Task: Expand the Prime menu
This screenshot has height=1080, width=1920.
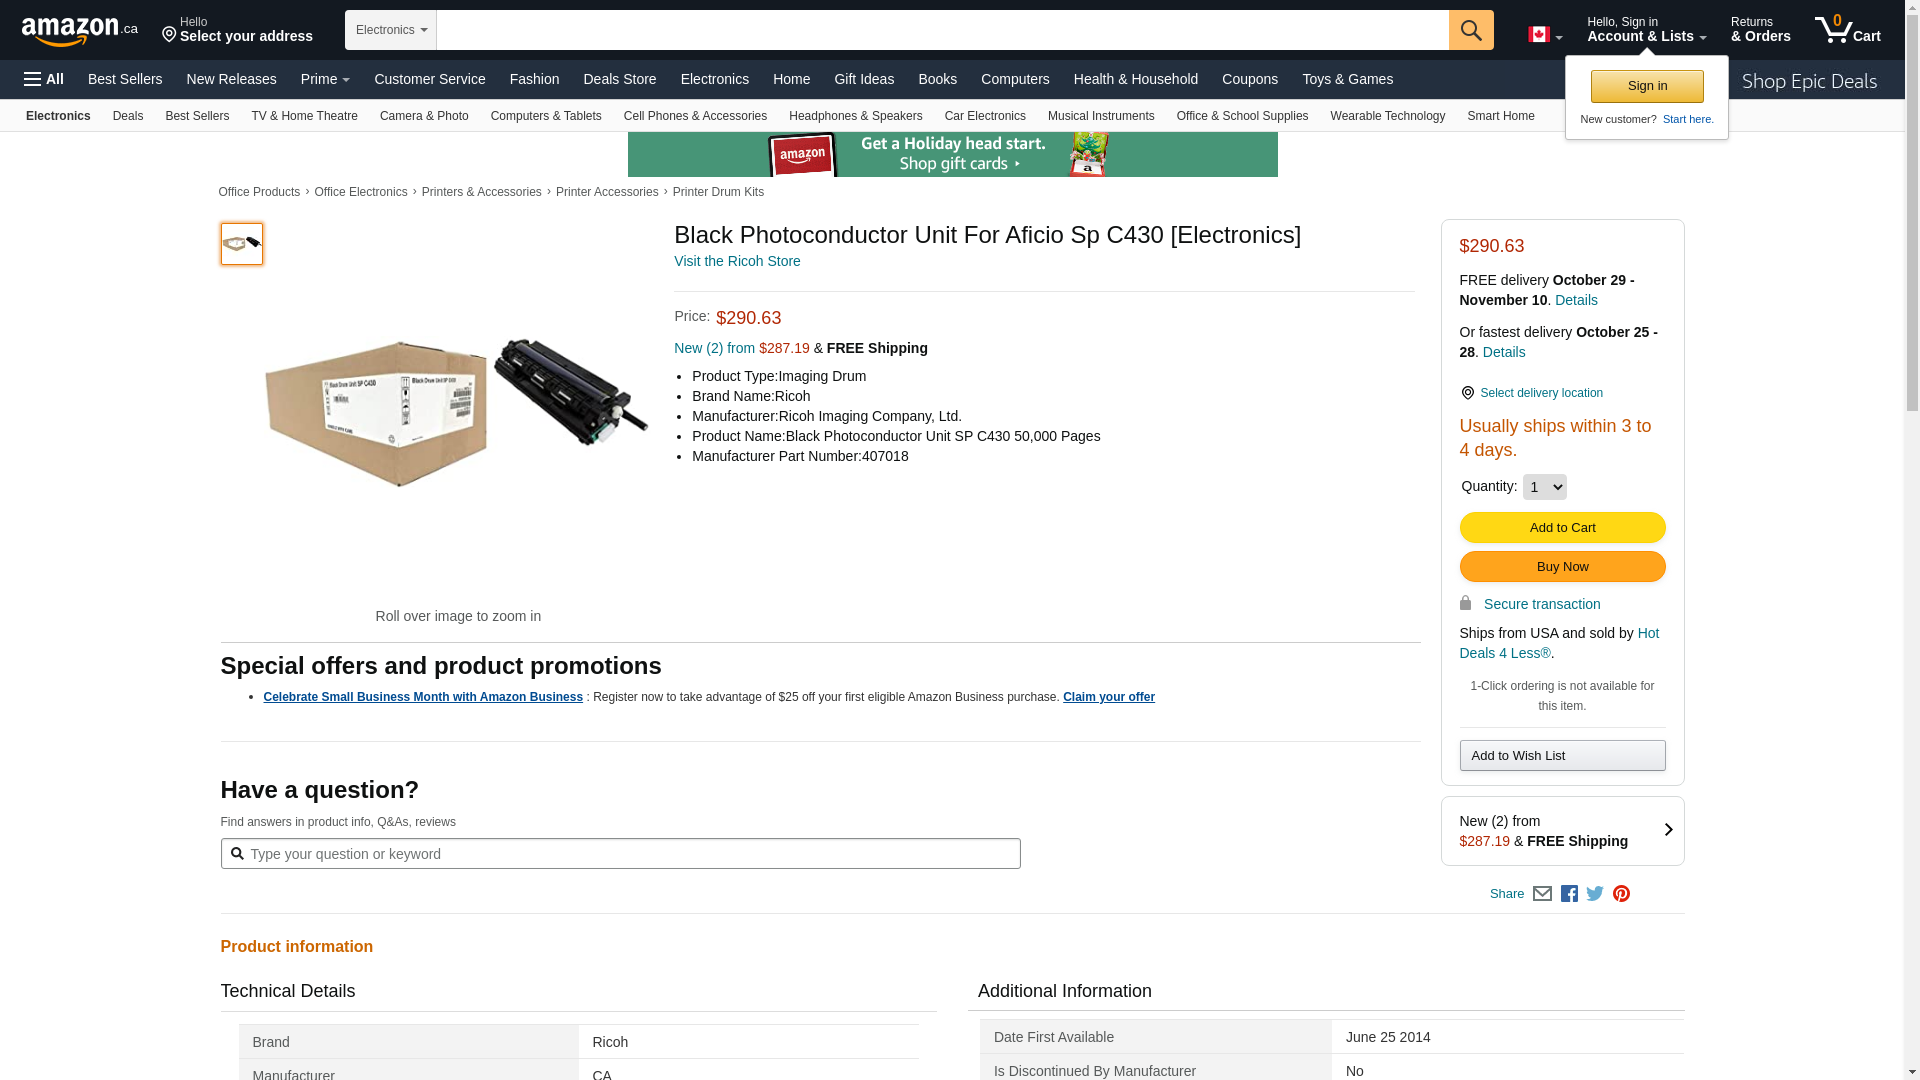Action: (x=325, y=79)
